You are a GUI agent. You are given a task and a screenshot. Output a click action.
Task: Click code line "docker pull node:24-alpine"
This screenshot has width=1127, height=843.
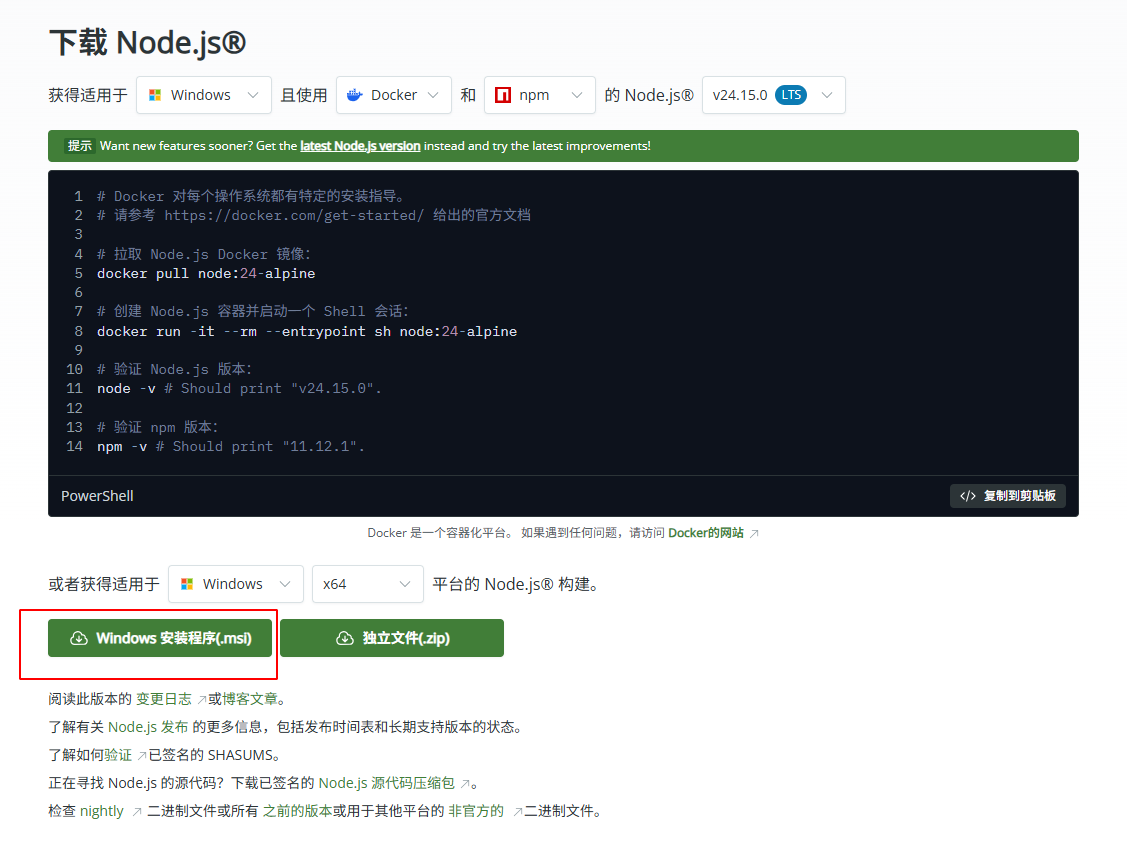click(x=206, y=273)
